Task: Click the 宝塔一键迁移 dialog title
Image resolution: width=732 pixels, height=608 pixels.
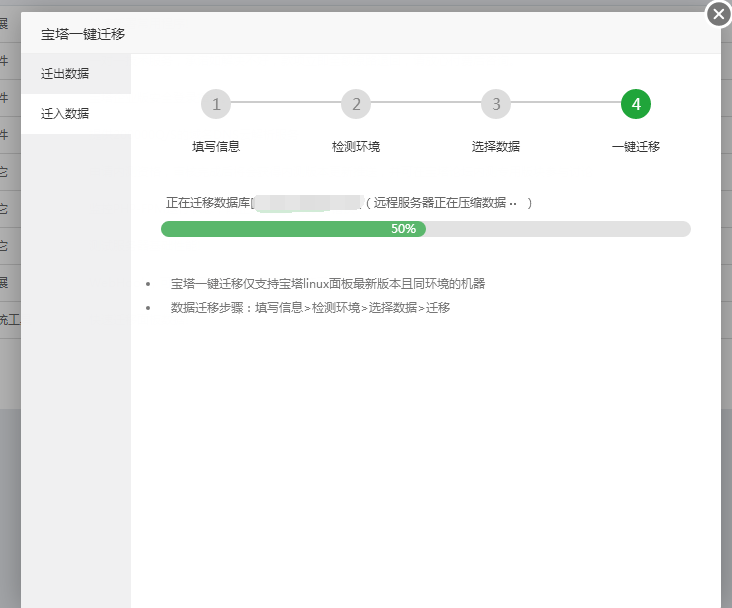Action: pos(83,34)
